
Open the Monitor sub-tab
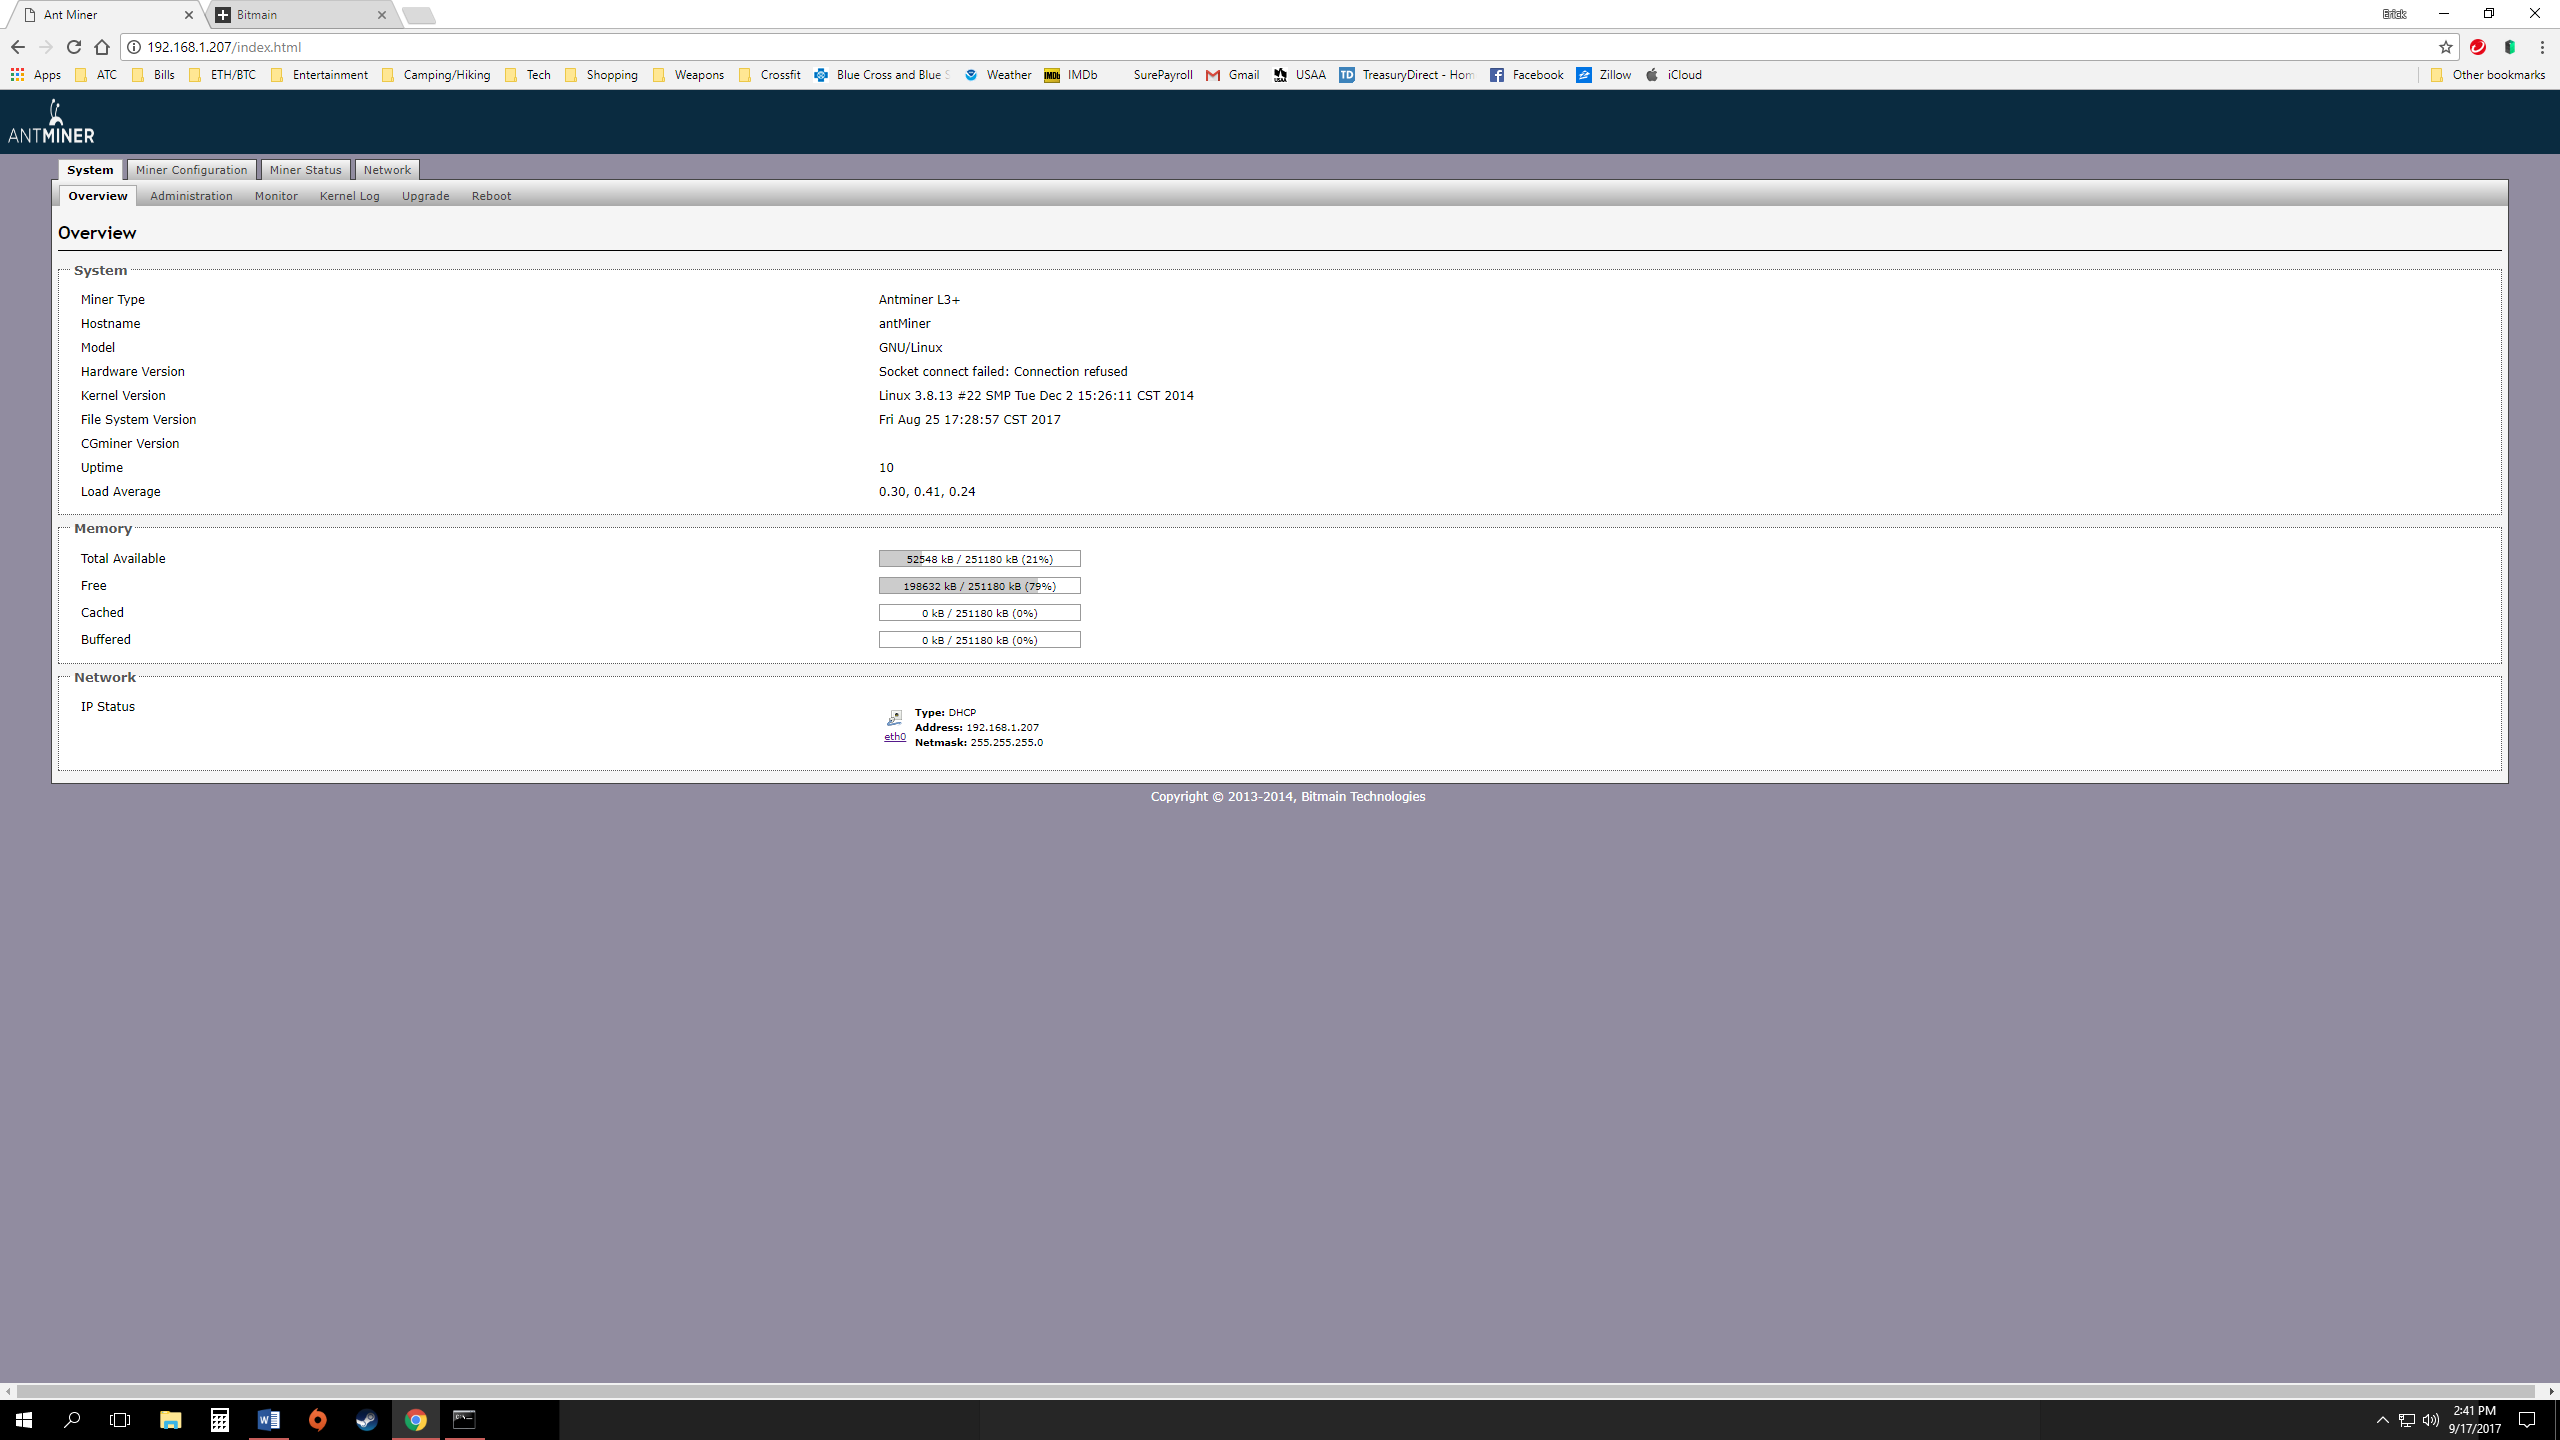pyautogui.click(x=276, y=196)
